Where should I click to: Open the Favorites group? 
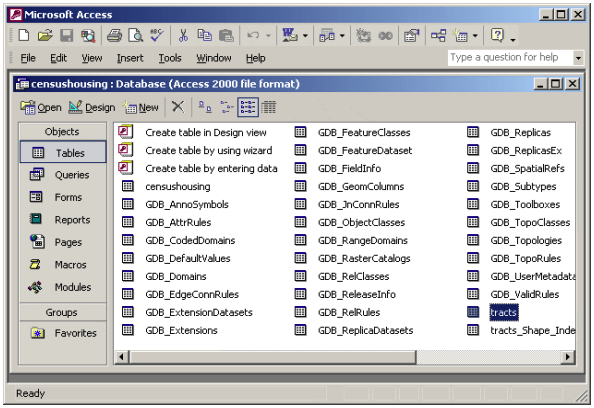tap(63, 333)
